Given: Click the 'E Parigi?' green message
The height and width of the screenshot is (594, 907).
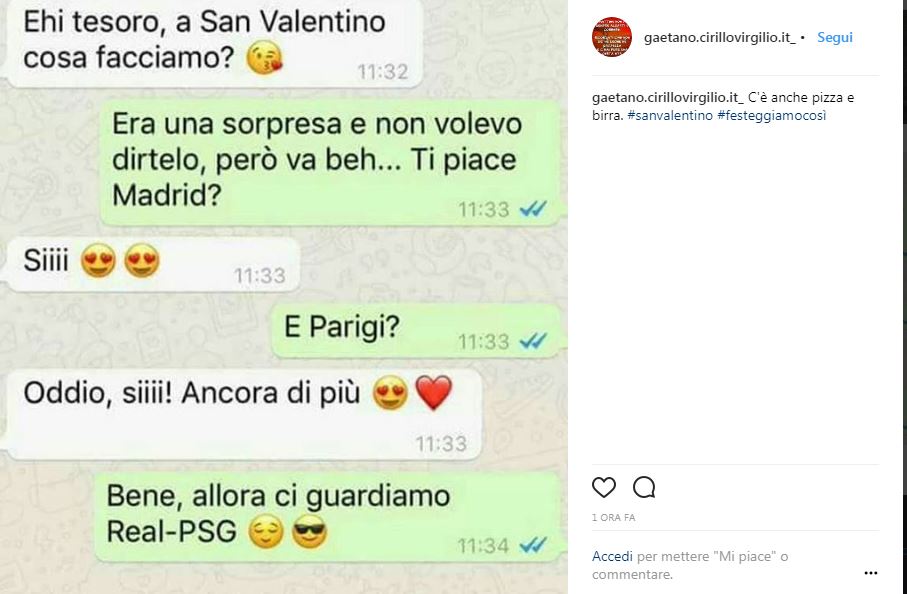Looking at the screenshot, I should pos(416,331).
